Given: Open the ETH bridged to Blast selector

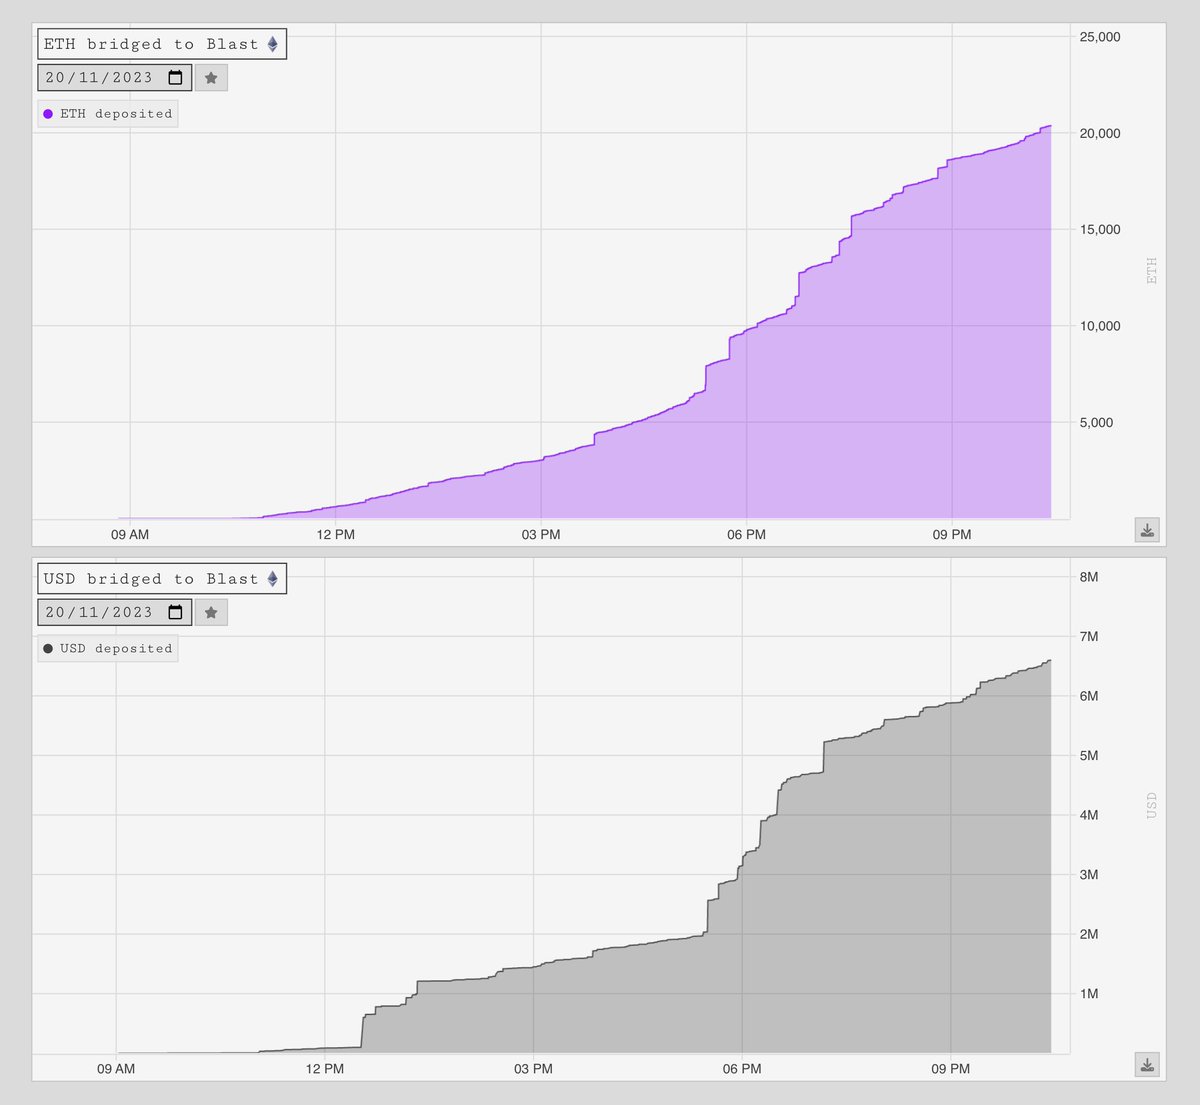Looking at the screenshot, I should [x=162, y=44].
